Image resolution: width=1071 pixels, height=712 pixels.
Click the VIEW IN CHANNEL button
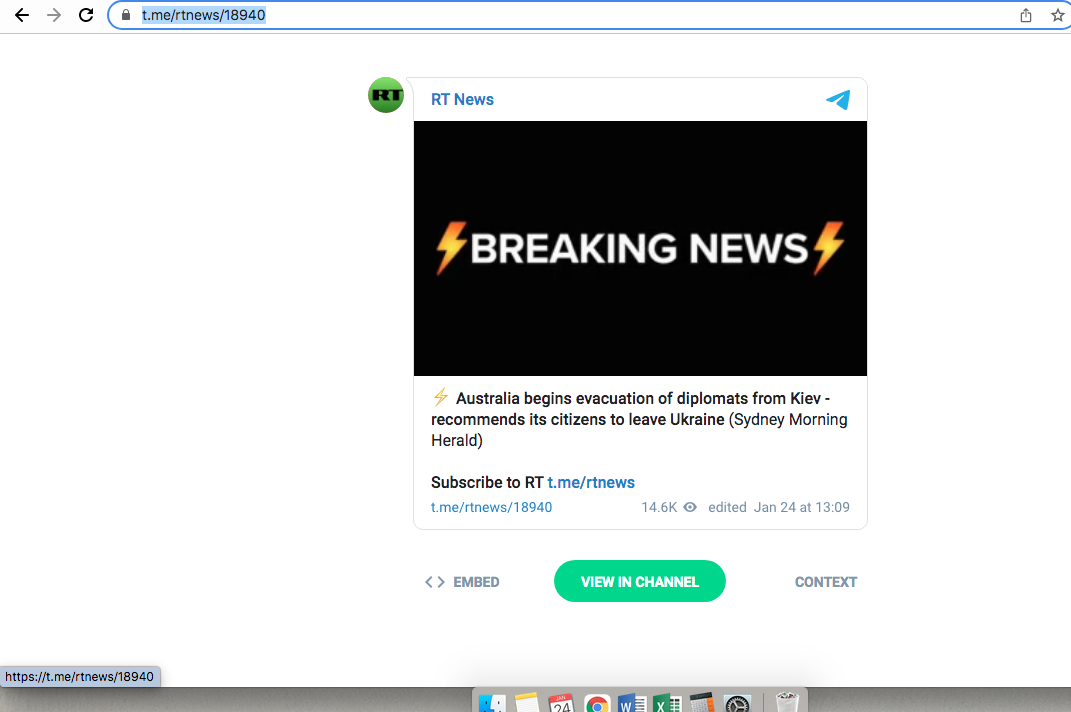pyautogui.click(x=639, y=581)
